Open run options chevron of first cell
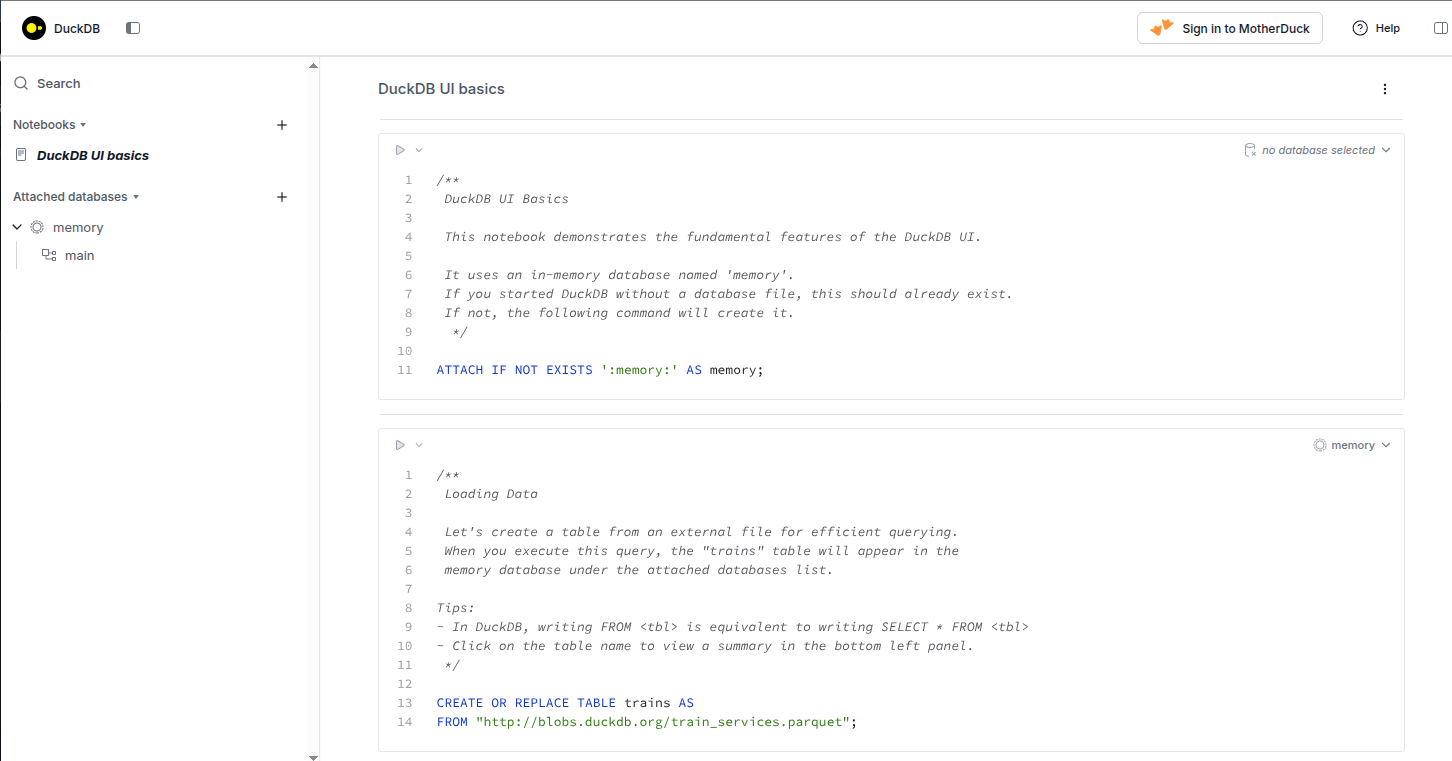The width and height of the screenshot is (1452, 761). pyautogui.click(x=419, y=150)
